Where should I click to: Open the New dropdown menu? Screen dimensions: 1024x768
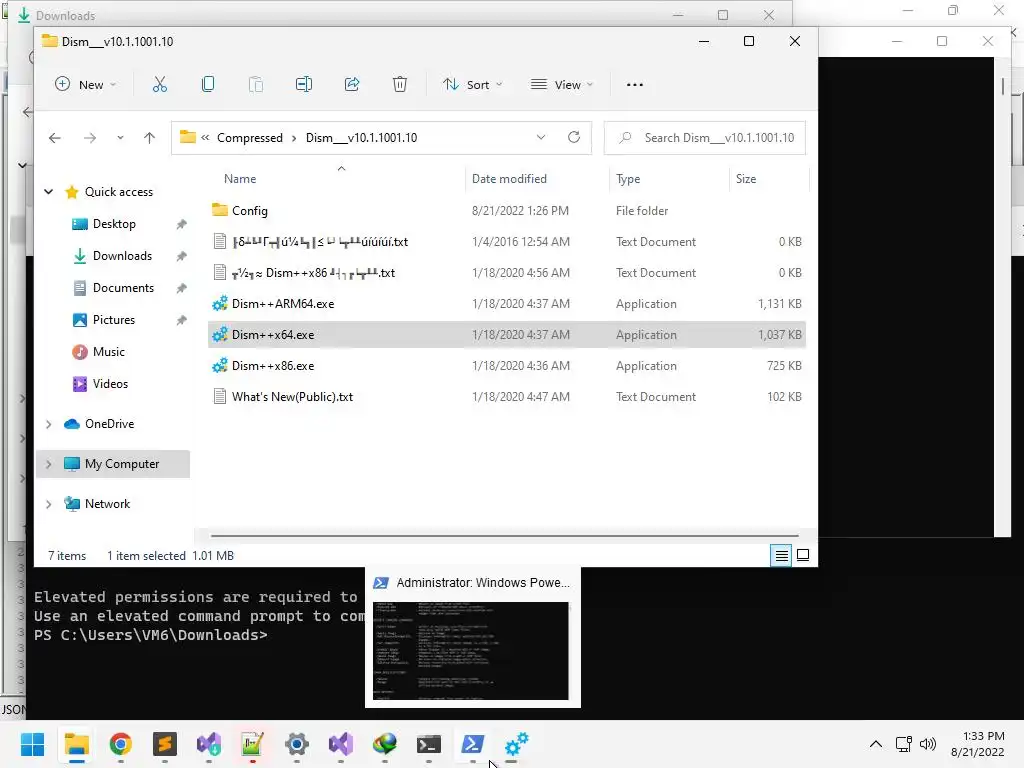point(86,84)
